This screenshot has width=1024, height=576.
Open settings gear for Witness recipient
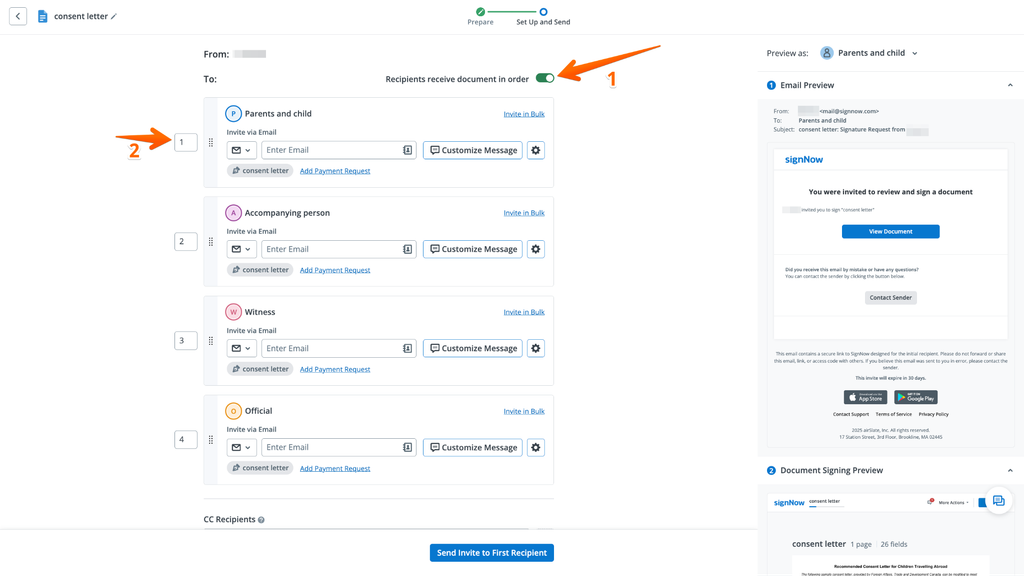536,349
